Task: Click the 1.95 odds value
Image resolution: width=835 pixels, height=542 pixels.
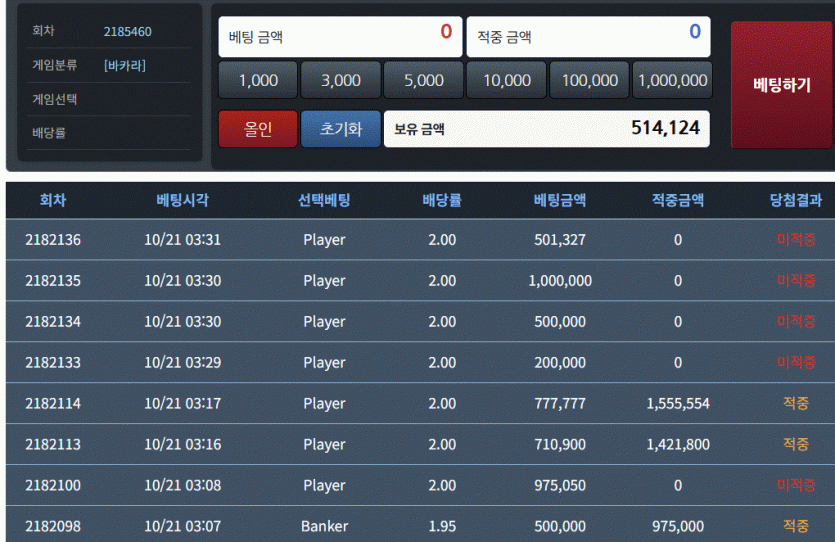Action: (442, 527)
